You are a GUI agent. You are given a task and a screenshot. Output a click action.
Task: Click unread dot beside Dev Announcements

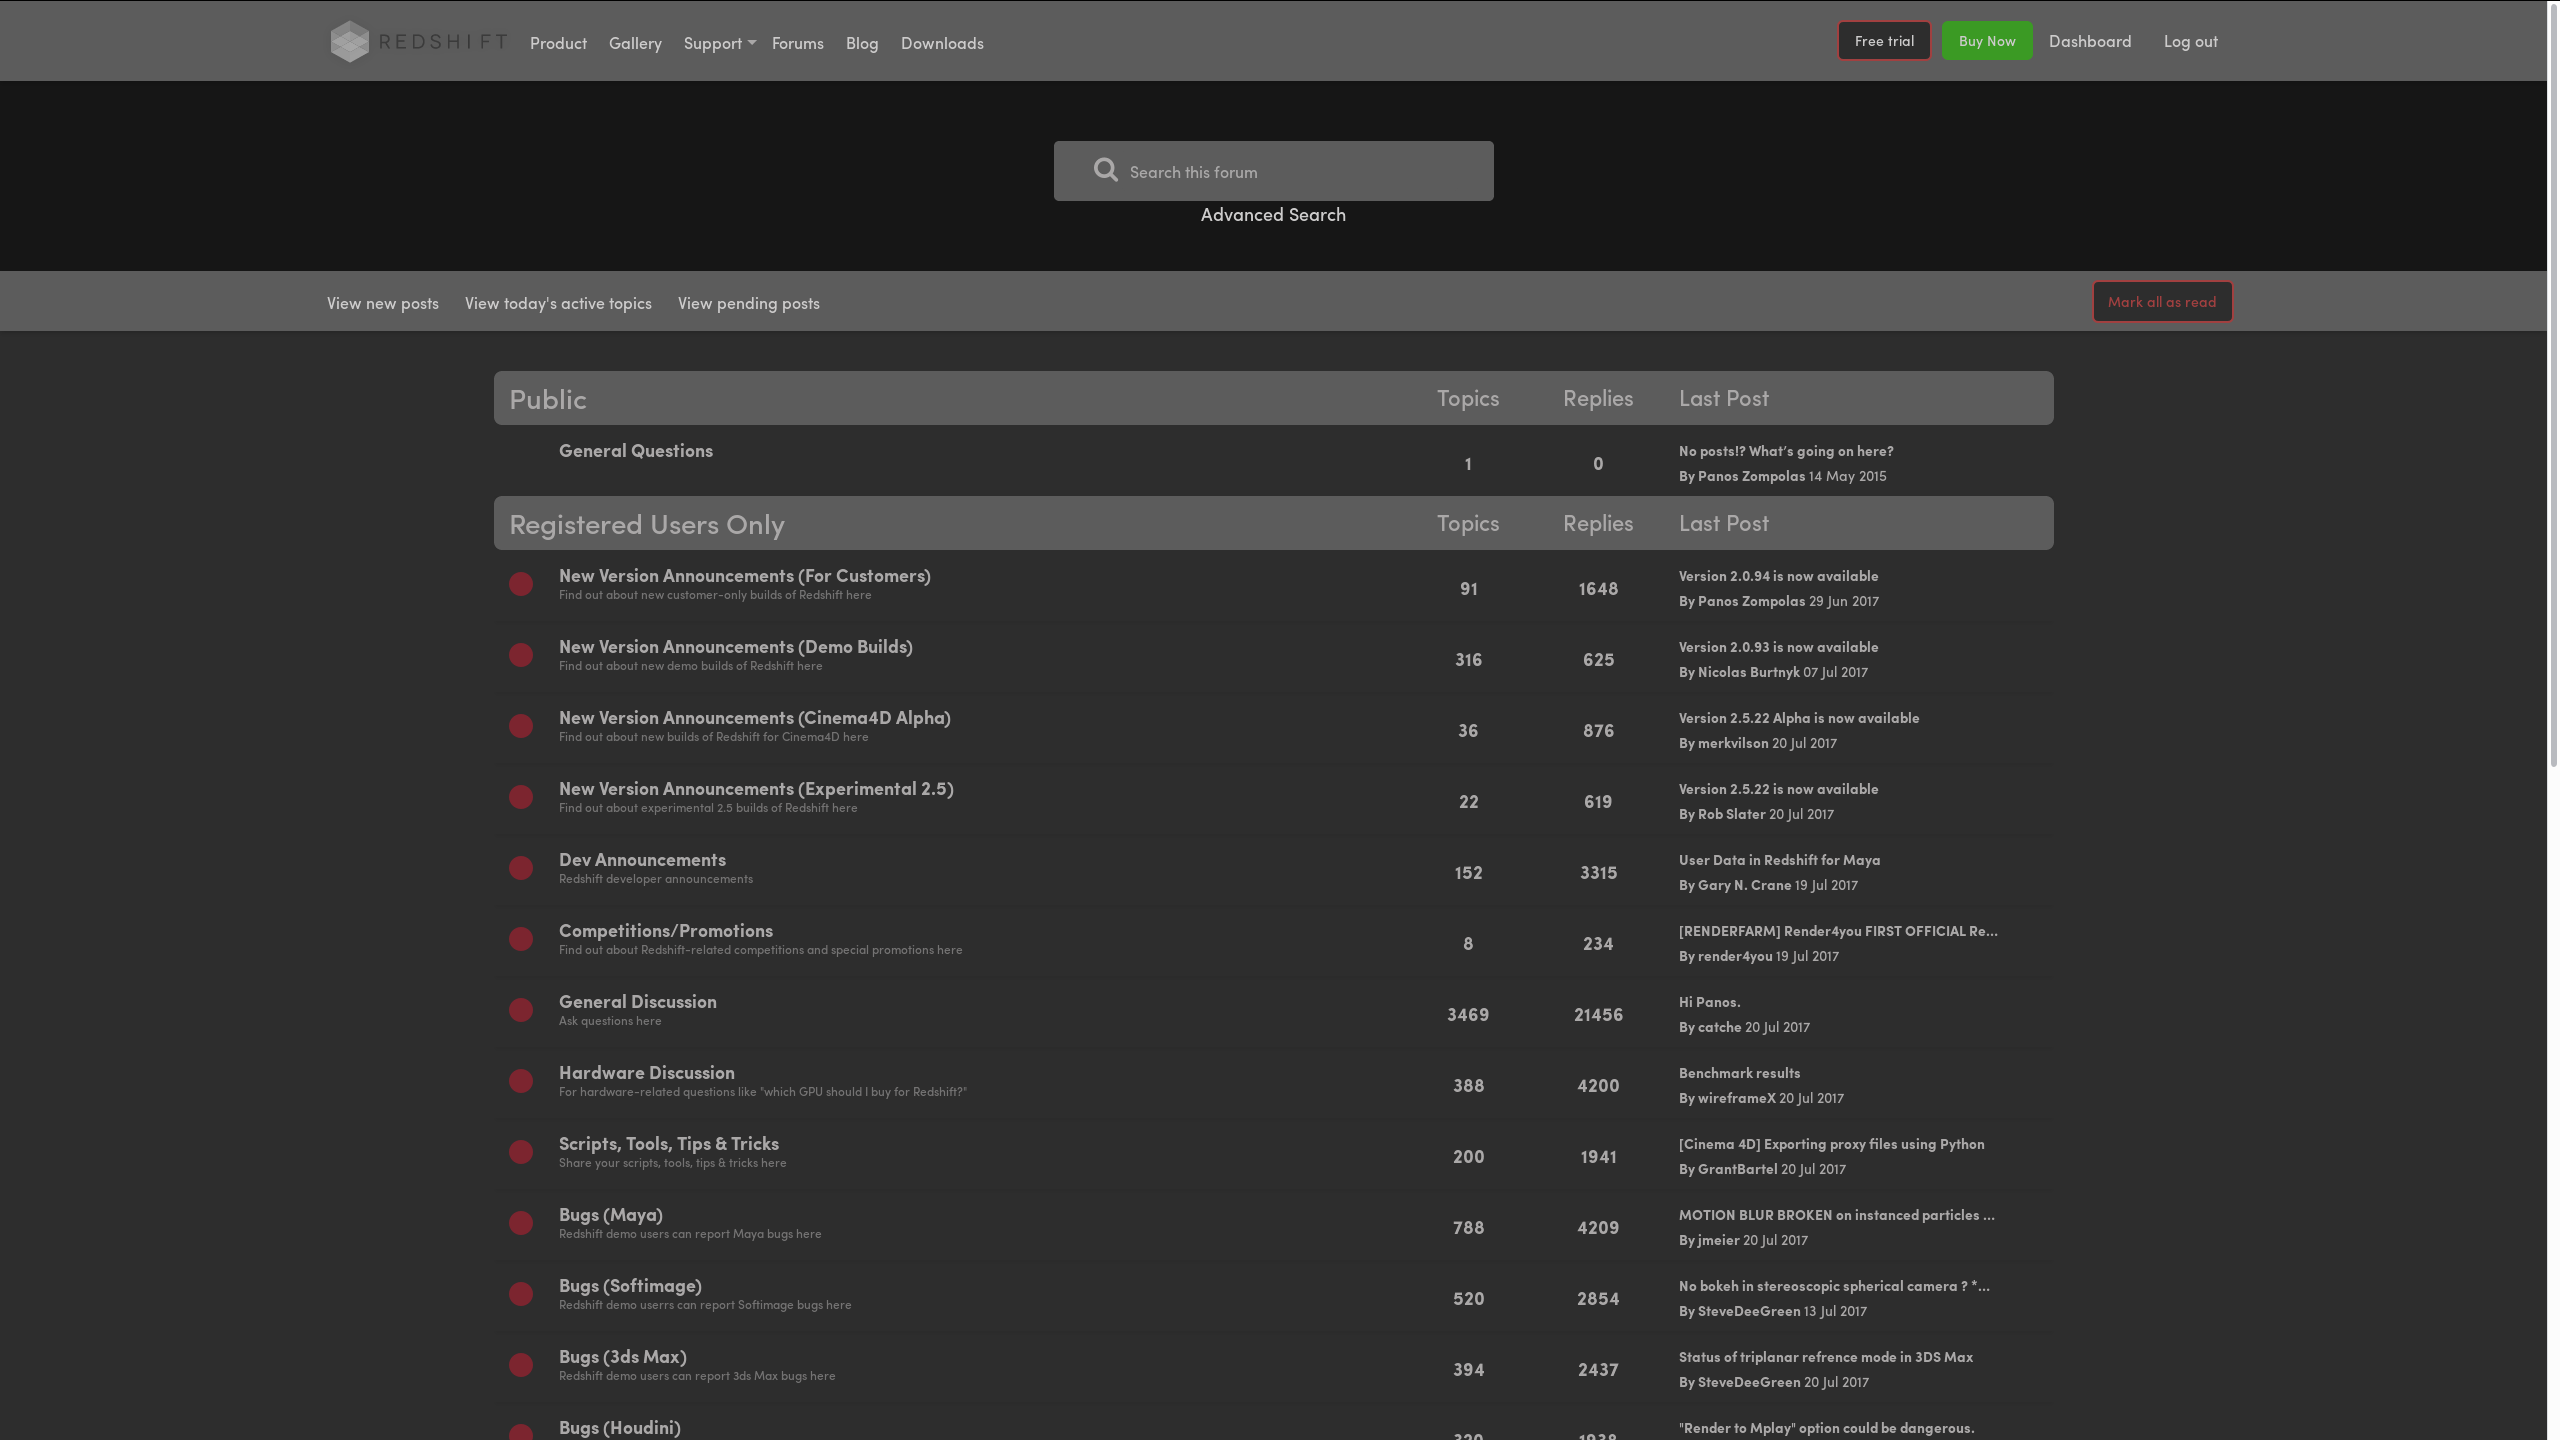pyautogui.click(x=521, y=868)
